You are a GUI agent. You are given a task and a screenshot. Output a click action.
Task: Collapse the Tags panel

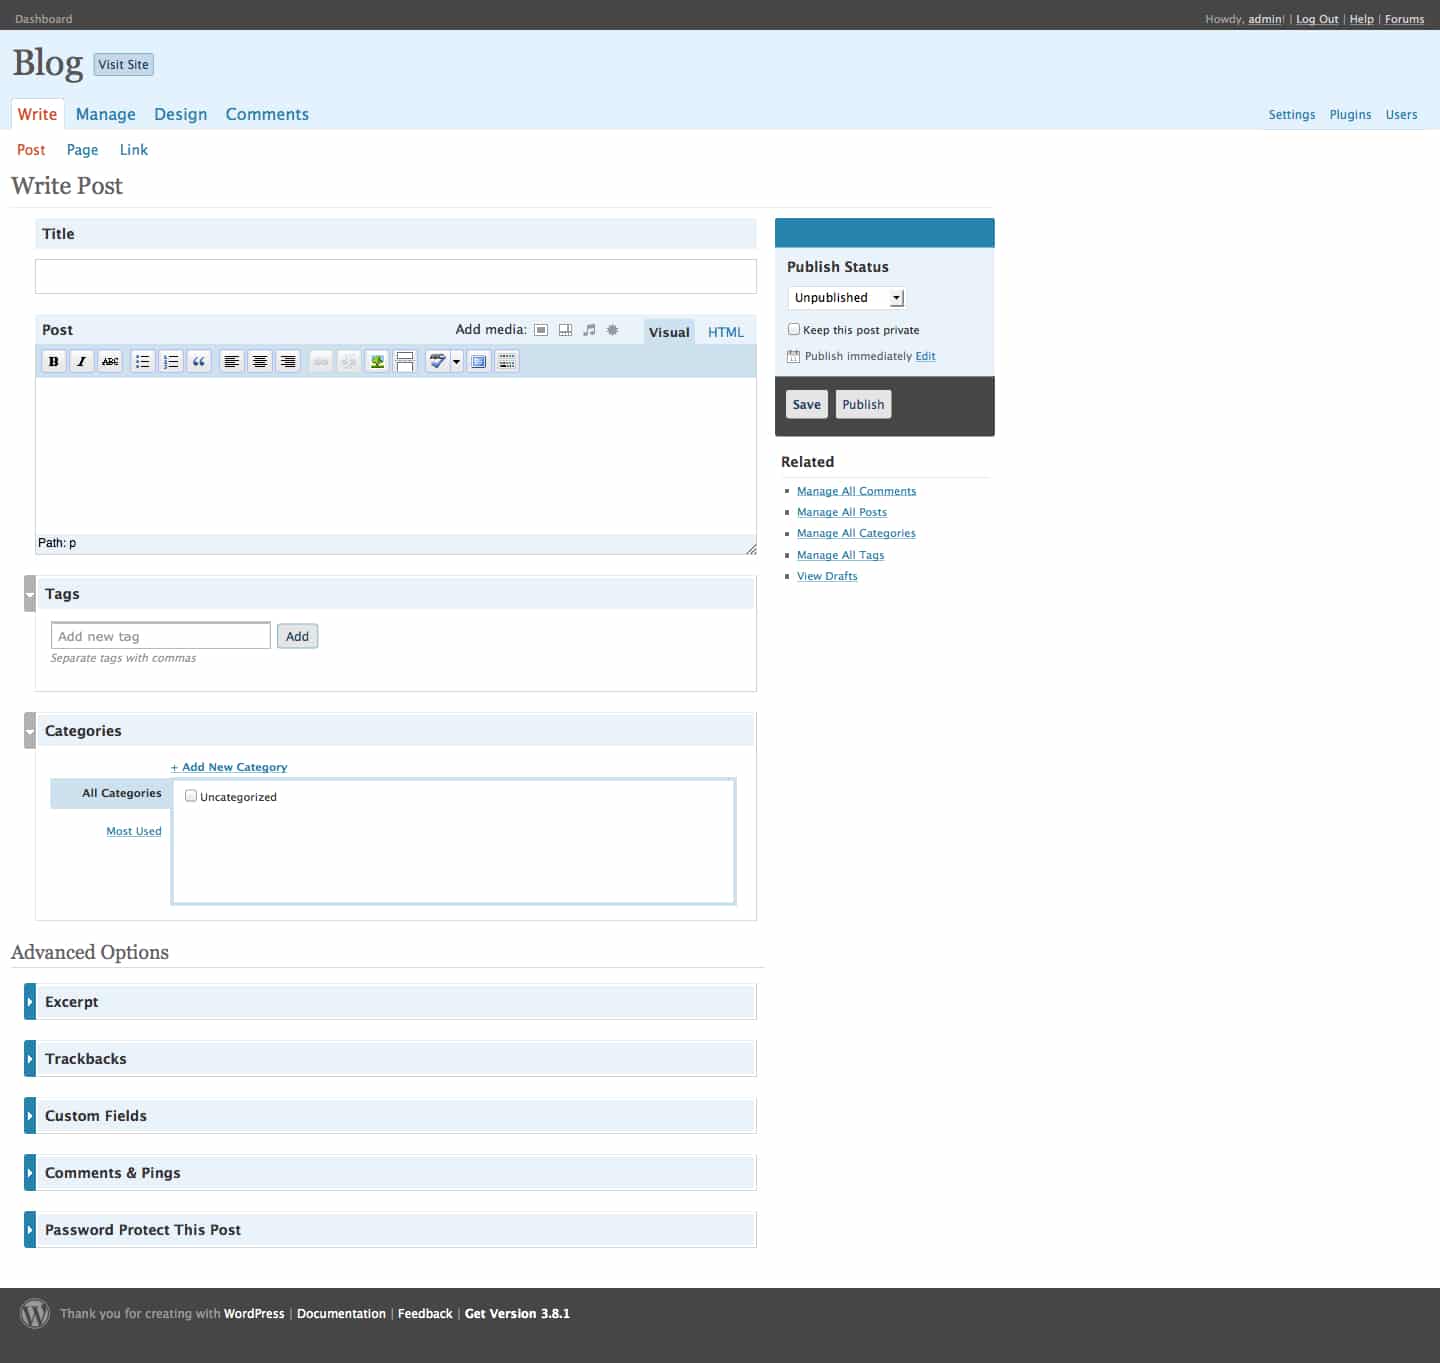click(30, 594)
